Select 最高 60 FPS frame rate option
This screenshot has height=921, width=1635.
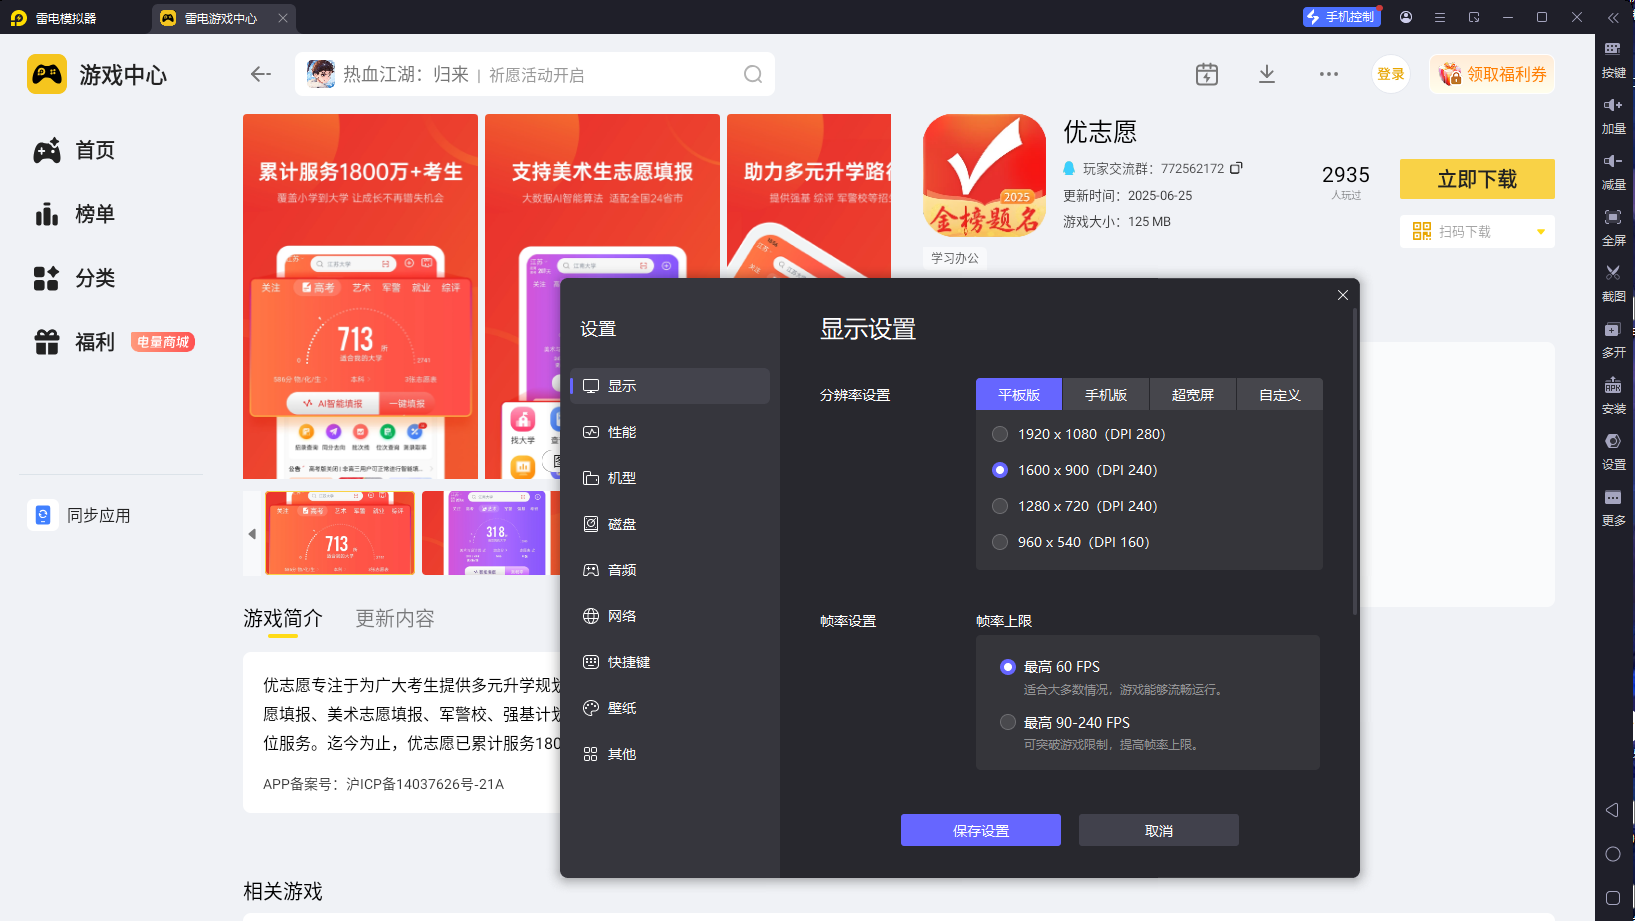(1008, 667)
